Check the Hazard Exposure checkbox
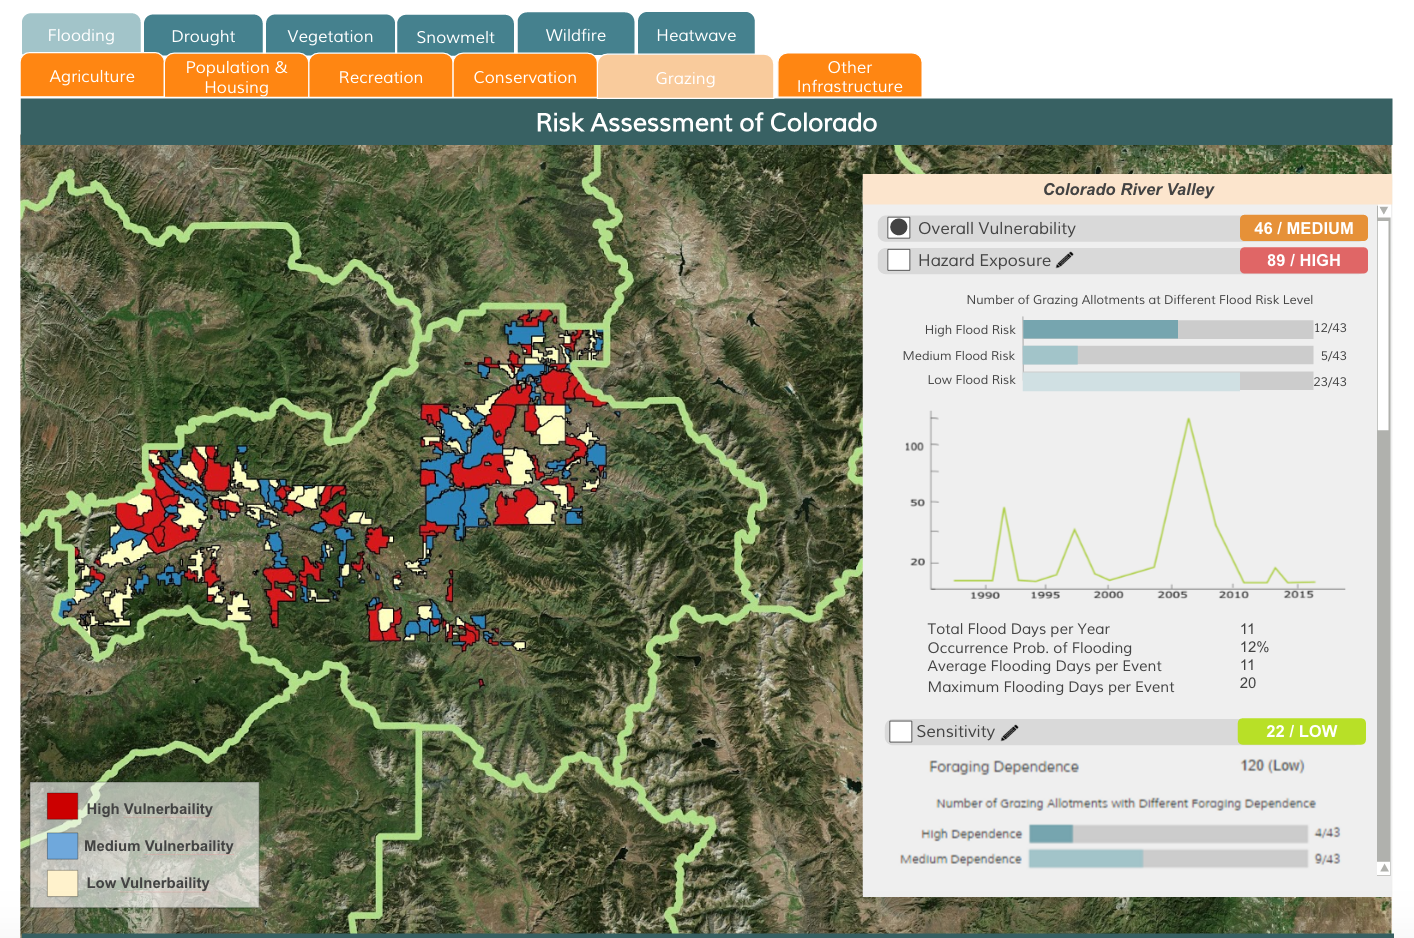Viewport: 1414px width, 938px height. pos(899,260)
